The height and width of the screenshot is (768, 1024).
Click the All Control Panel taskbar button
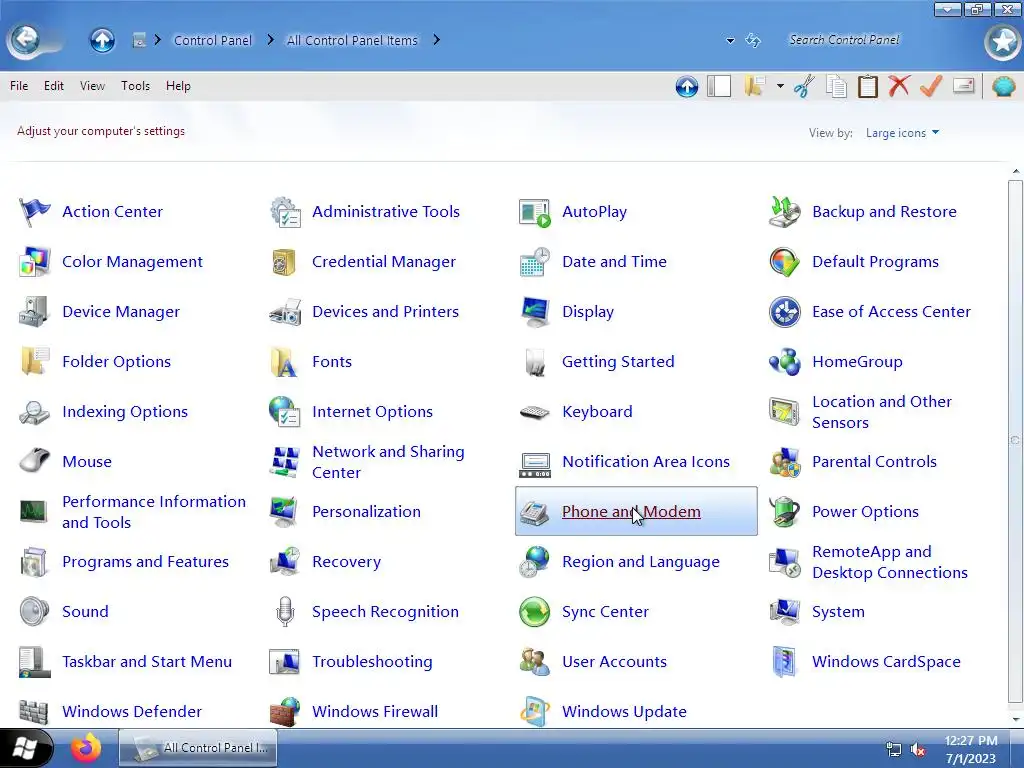(198, 748)
